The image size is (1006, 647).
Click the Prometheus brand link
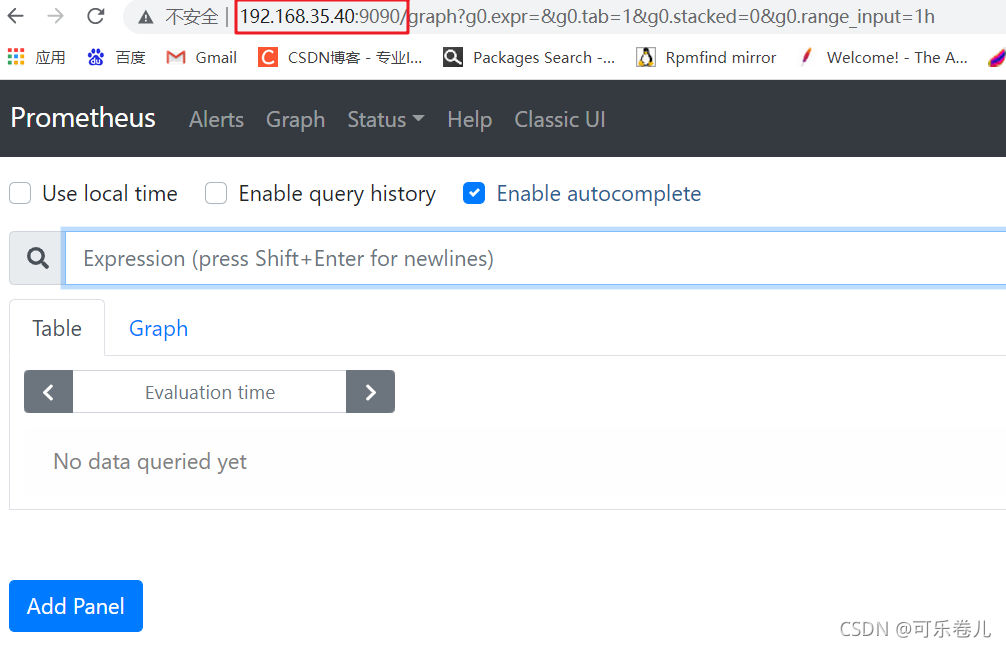[x=83, y=118]
